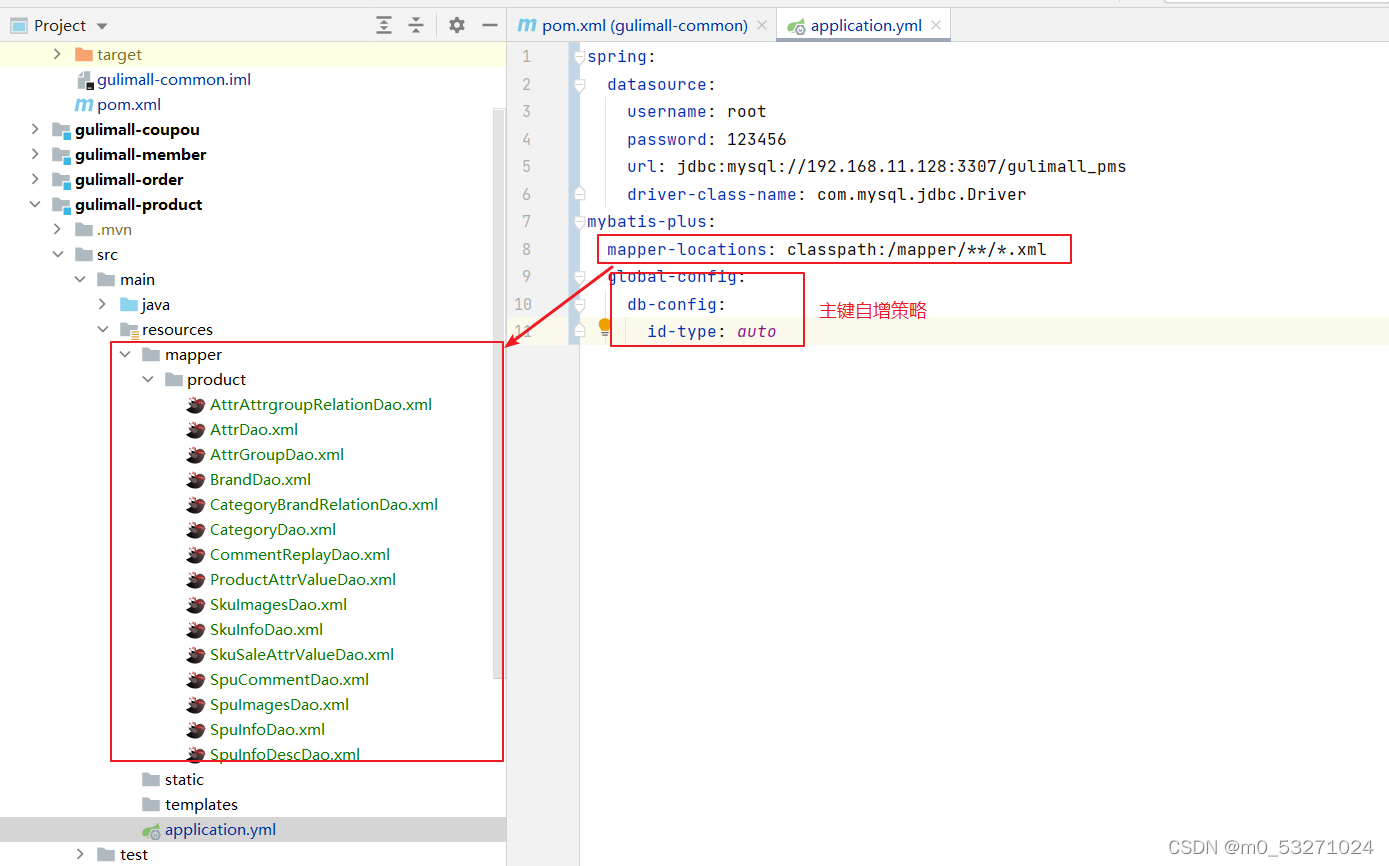The height and width of the screenshot is (866, 1389).
Task: Open AttrAttrgroupRelationDao.xml
Action: click(x=321, y=404)
